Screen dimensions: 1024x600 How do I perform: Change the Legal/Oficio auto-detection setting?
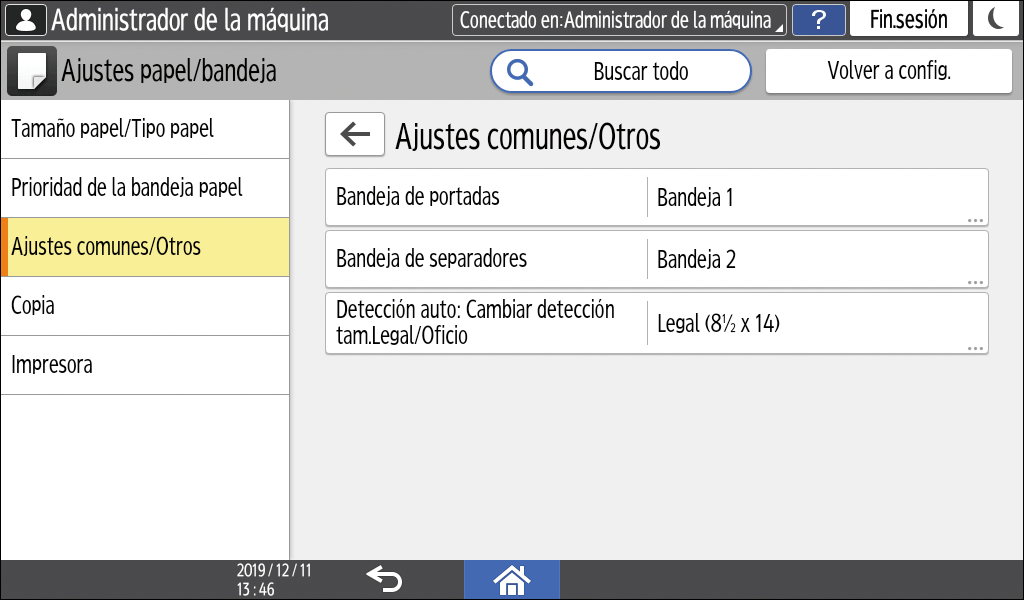pyautogui.click(x=657, y=323)
